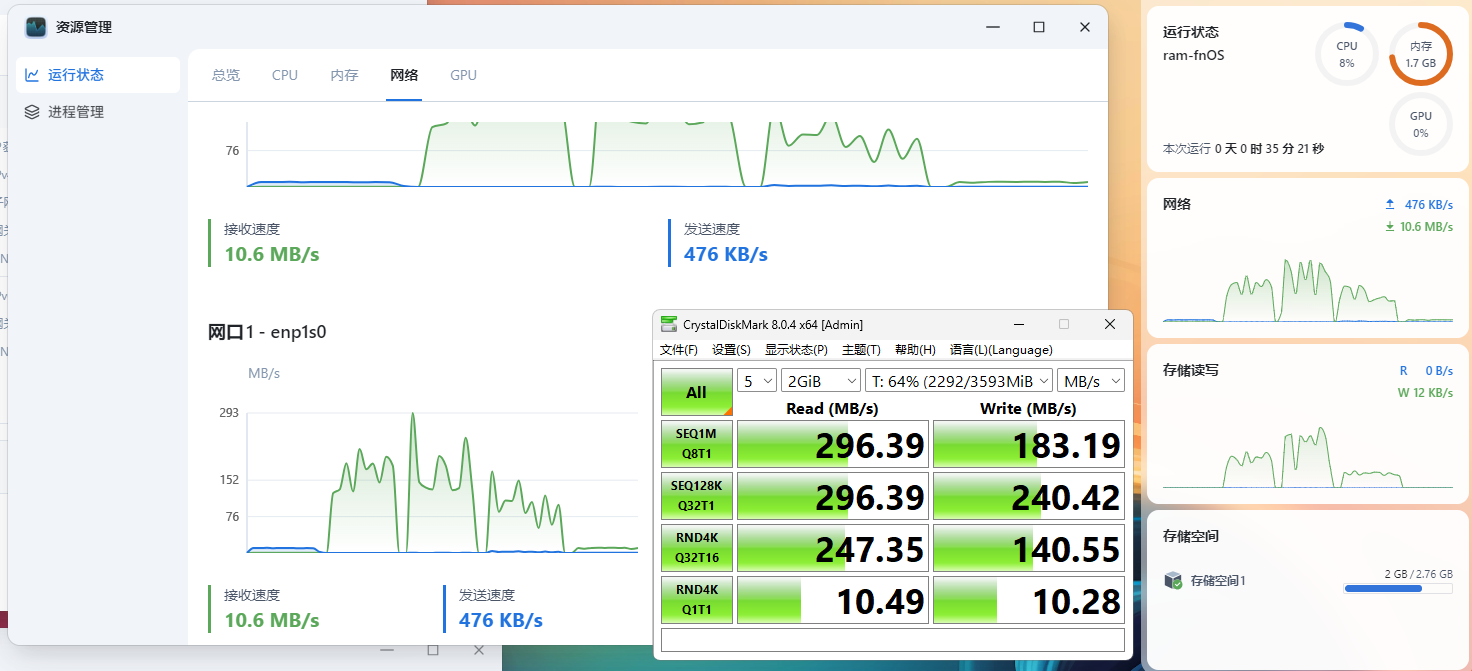Click the 存储读写 widget chart
The image size is (1472, 671).
pos(1306,457)
